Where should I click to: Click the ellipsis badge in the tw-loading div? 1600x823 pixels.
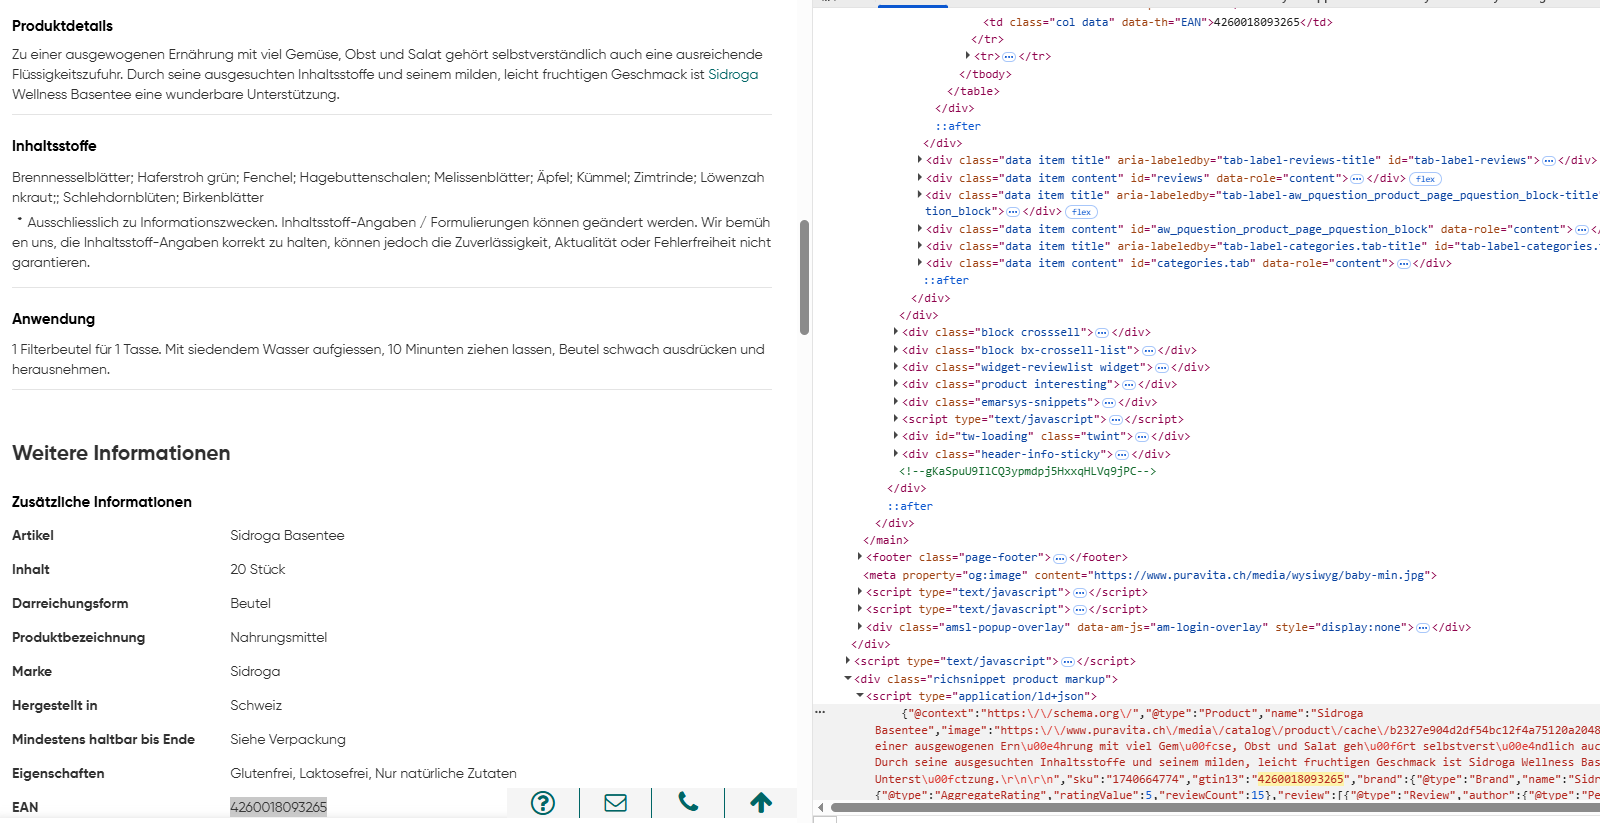coord(1141,437)
